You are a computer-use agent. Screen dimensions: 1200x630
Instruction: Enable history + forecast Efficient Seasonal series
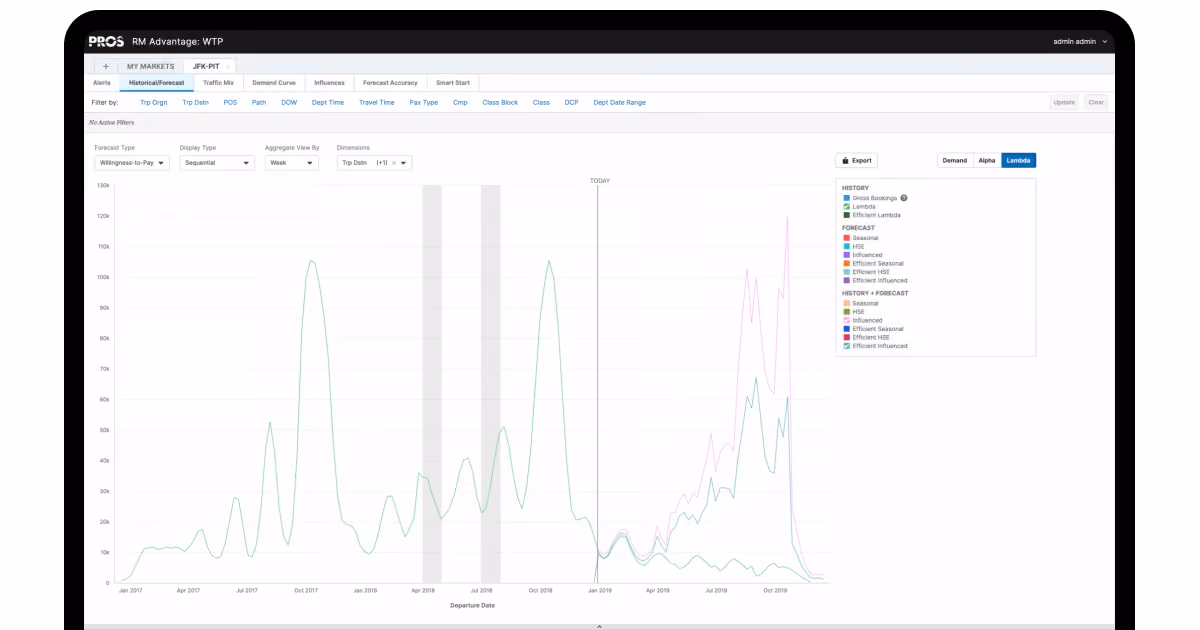point(846,329)
